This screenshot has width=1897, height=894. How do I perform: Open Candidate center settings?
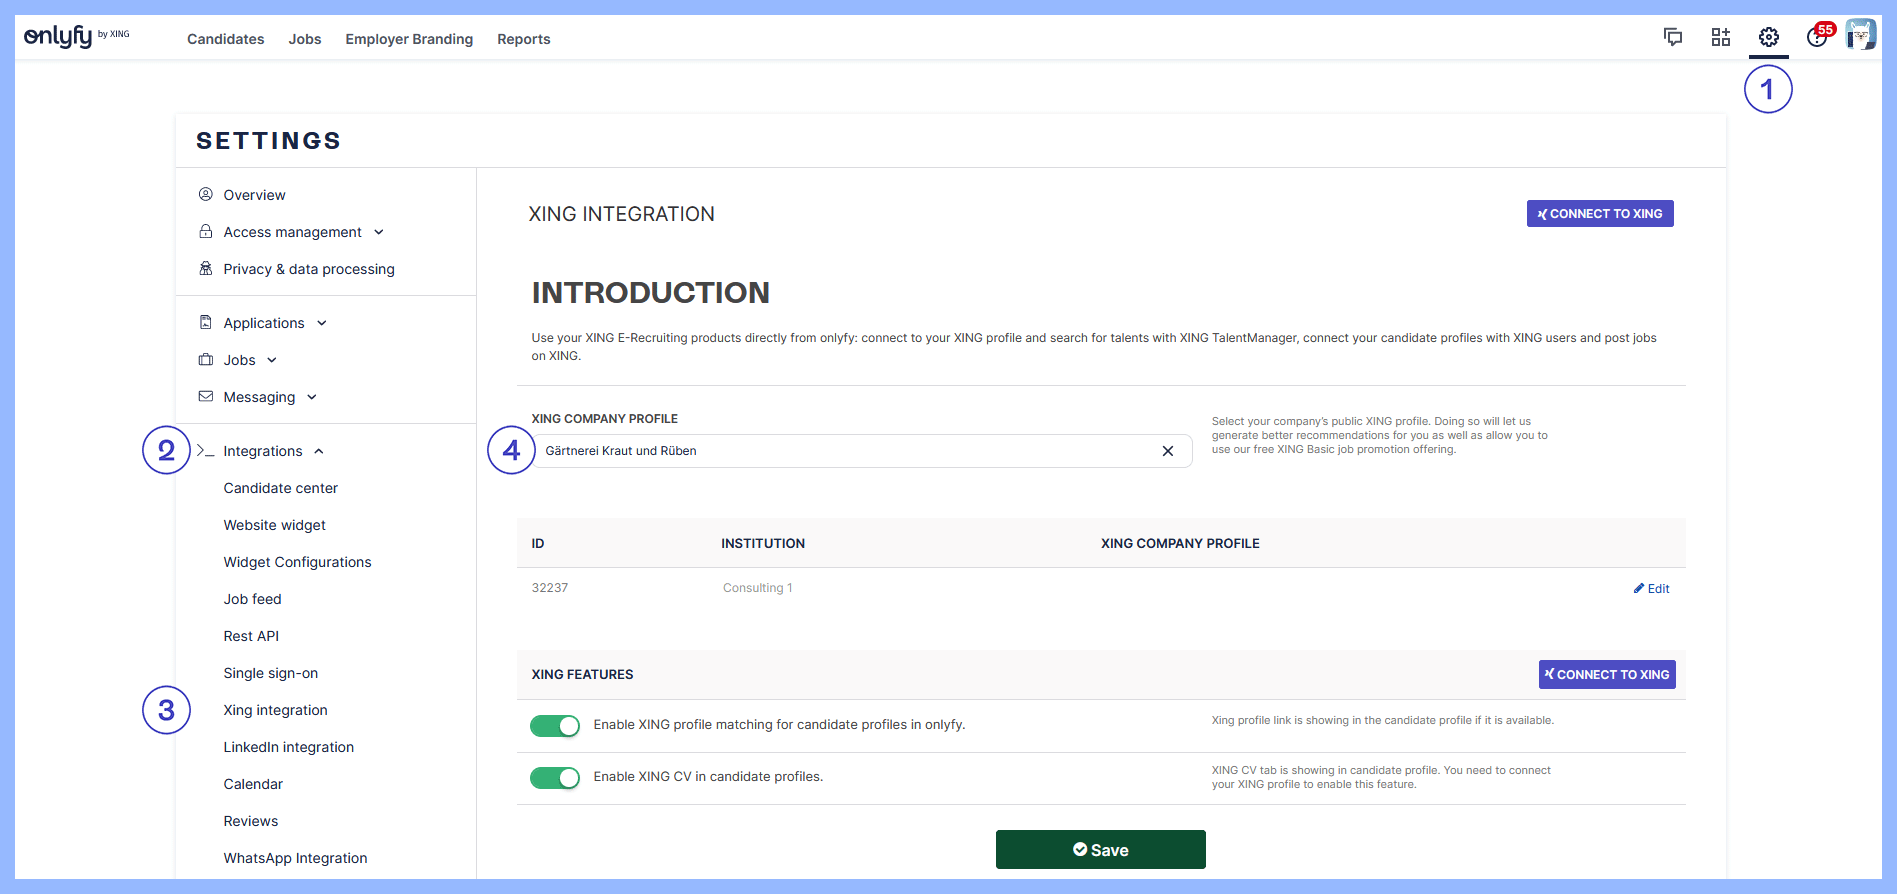281,488
